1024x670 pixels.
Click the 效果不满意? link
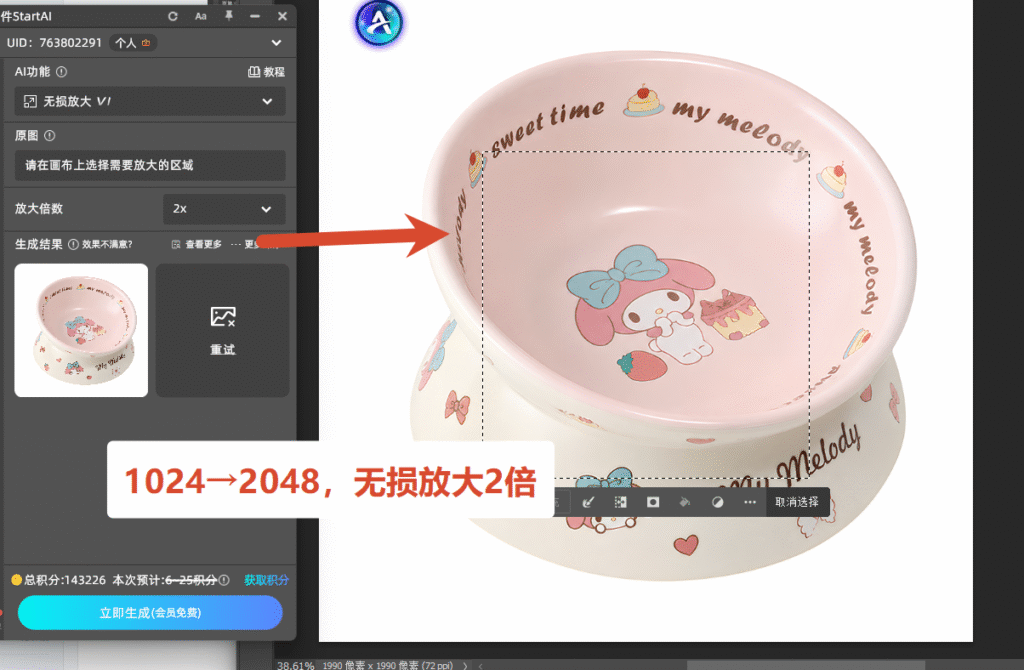pos(107,244)
